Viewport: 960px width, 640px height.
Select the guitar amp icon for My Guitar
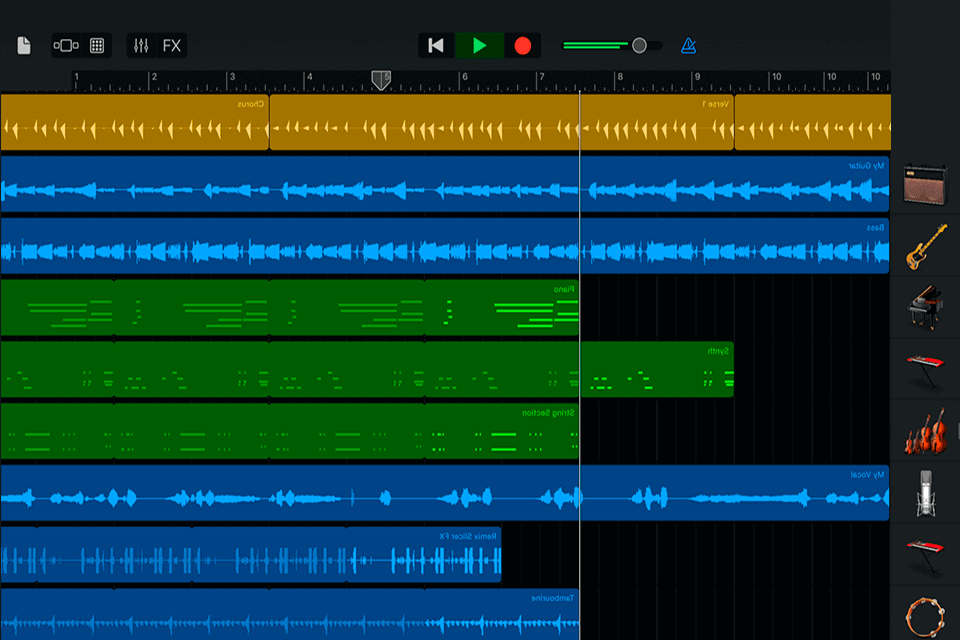coord(925,185)
